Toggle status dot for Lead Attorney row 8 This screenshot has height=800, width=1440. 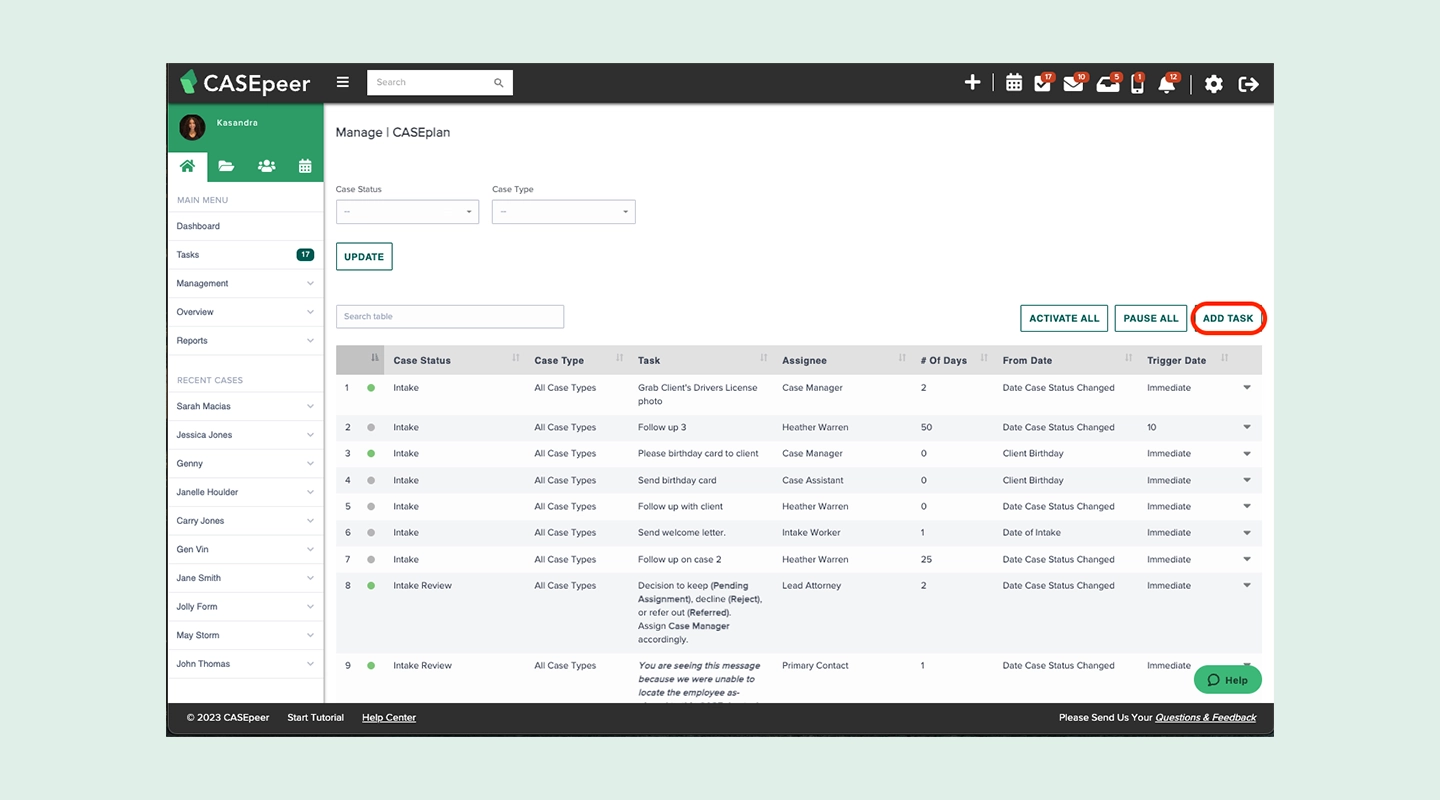coord(371,586)
